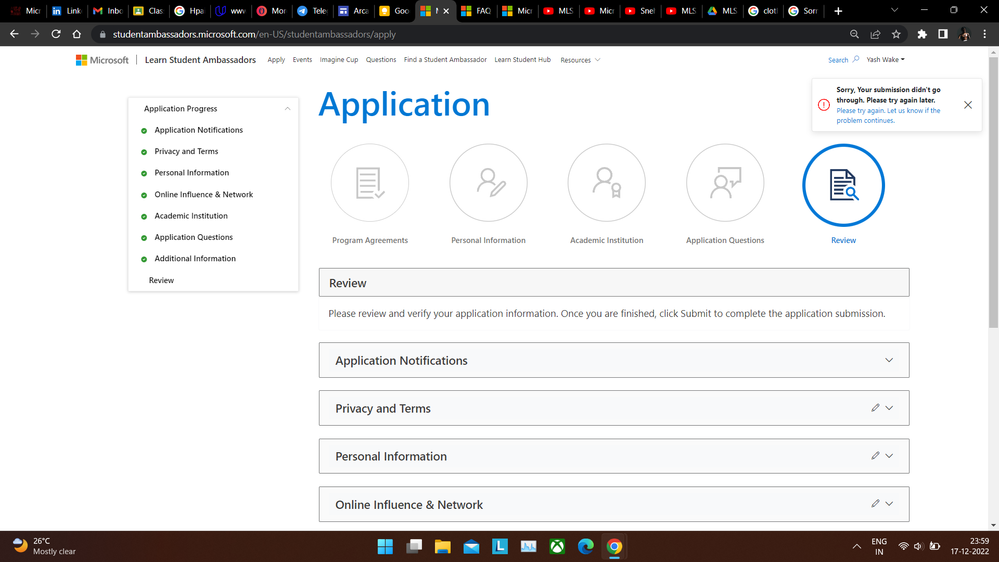Select Review in progress list

161,280
